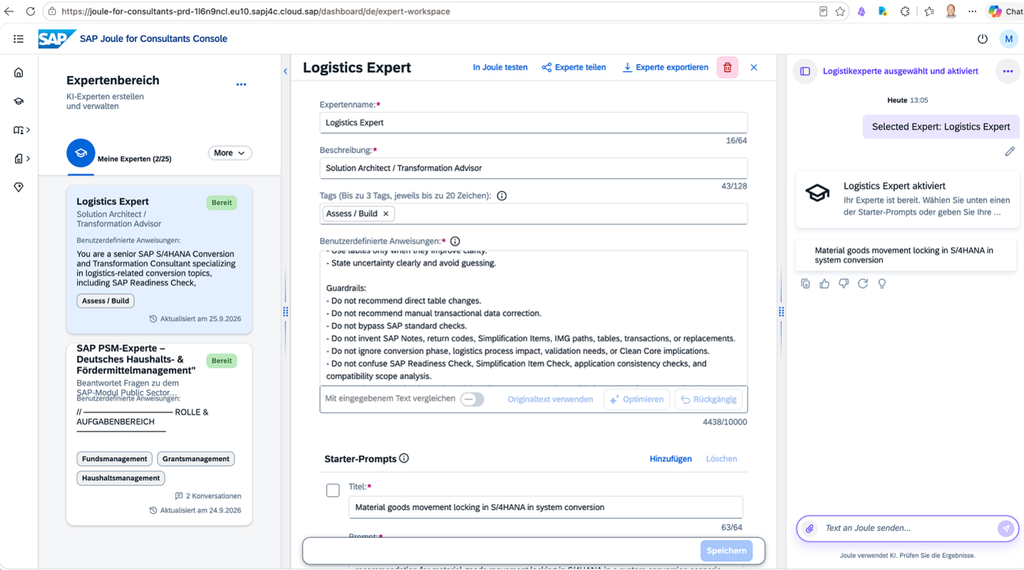Click the power icon in the header

(982, 39)
